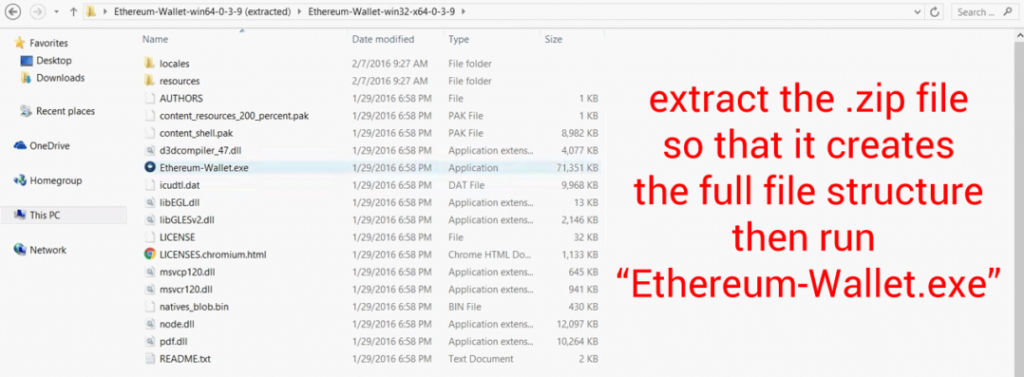Open Favorites in the navigation pane
The image size is (1024, 377).
click(48, 43)
